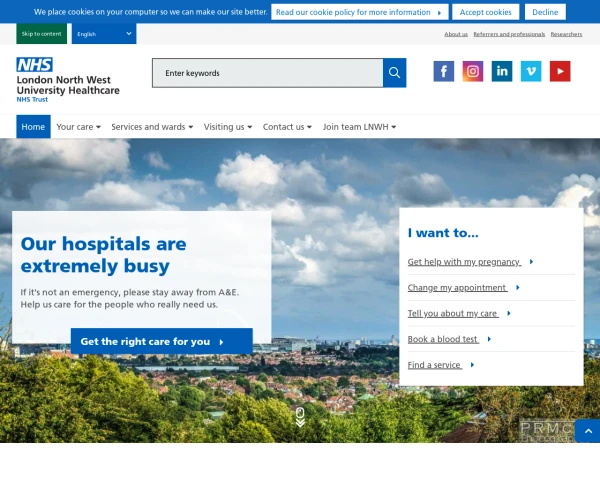Expand the Contact us menu
Screen dimensions: 600x480
tap(287, 127)
